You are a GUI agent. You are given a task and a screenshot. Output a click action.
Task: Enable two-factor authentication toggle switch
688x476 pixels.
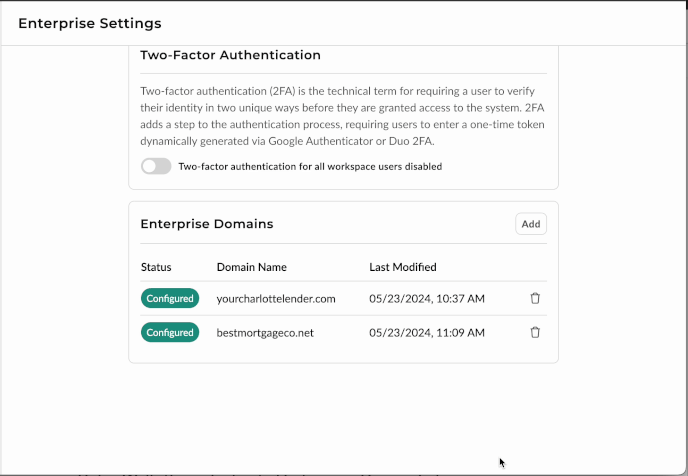click(156, 166)
